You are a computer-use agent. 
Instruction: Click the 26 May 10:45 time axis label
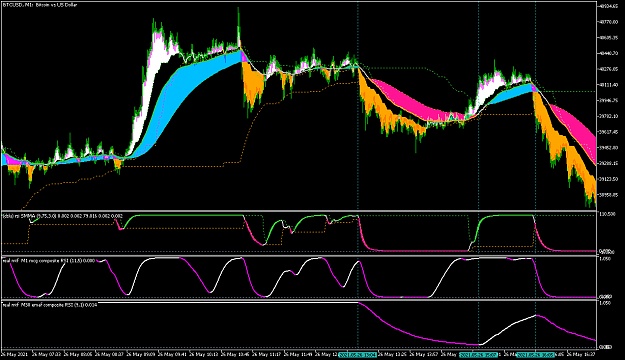pos(236,354)
